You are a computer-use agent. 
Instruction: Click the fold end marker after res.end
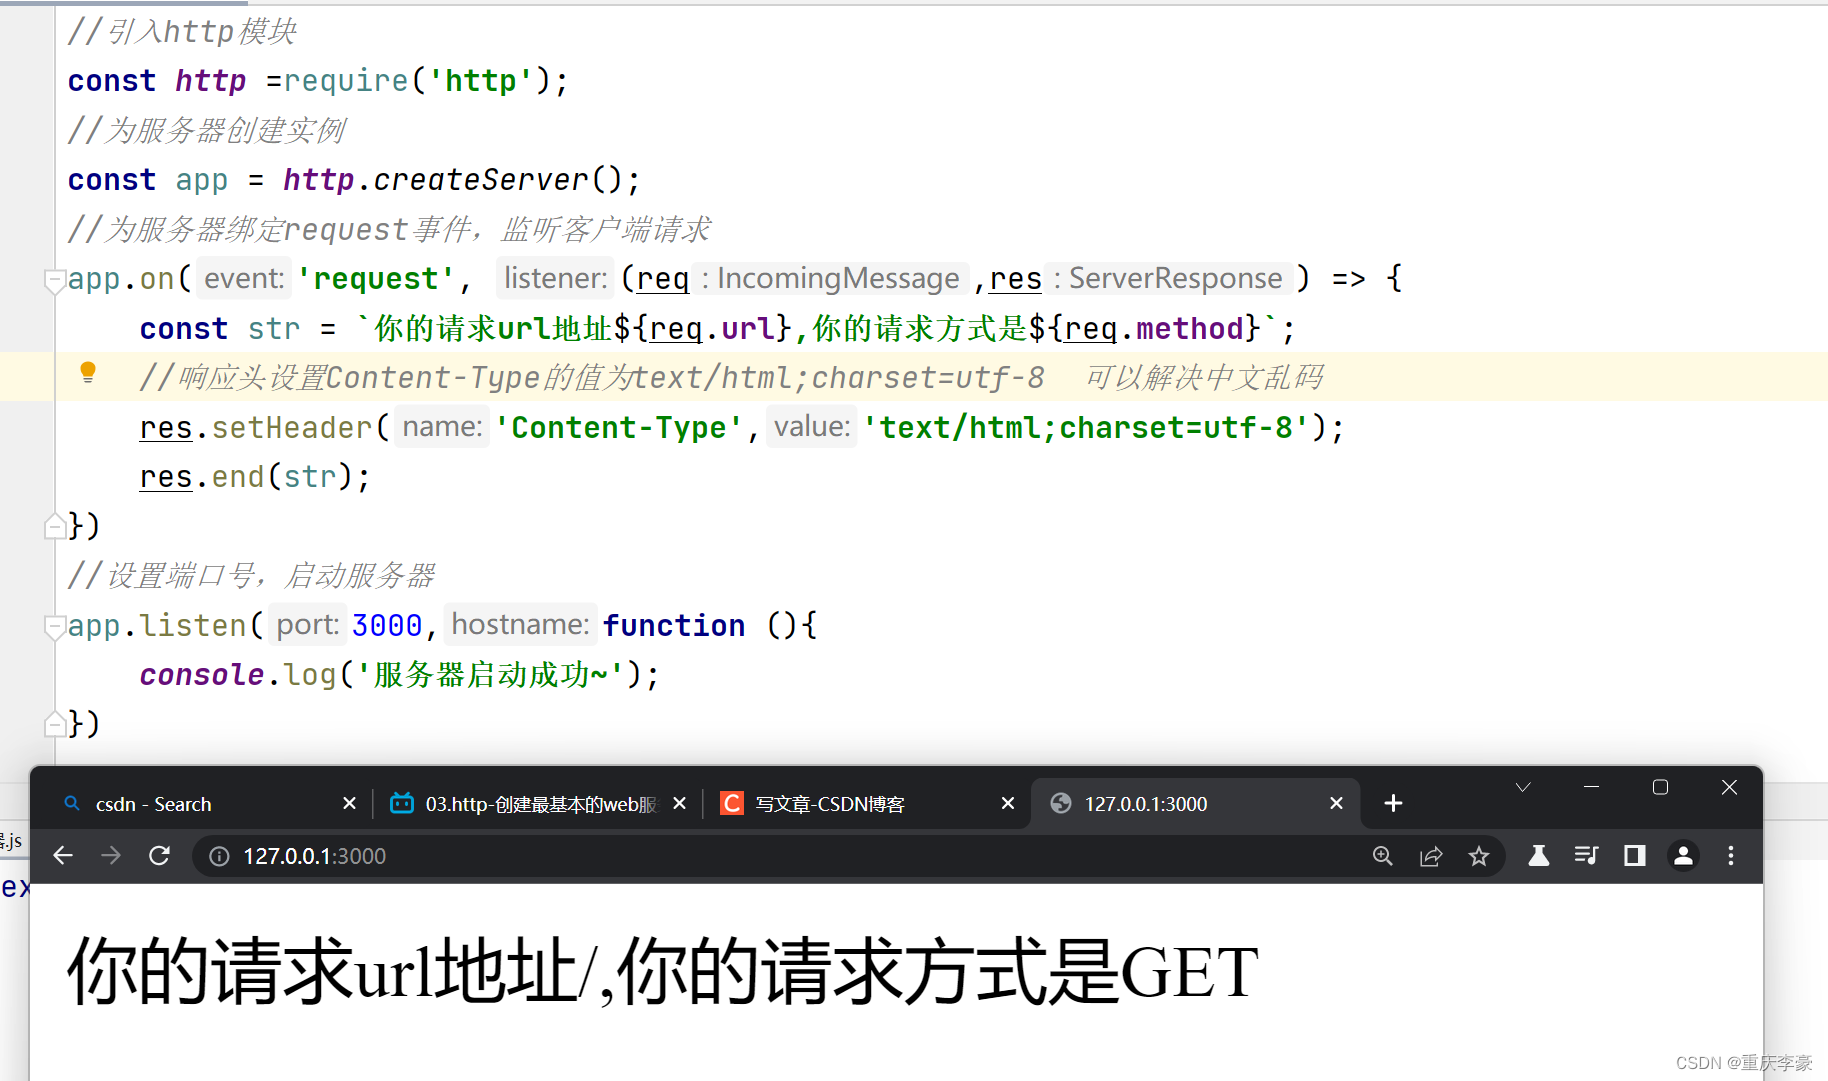(x=55, y=525)
